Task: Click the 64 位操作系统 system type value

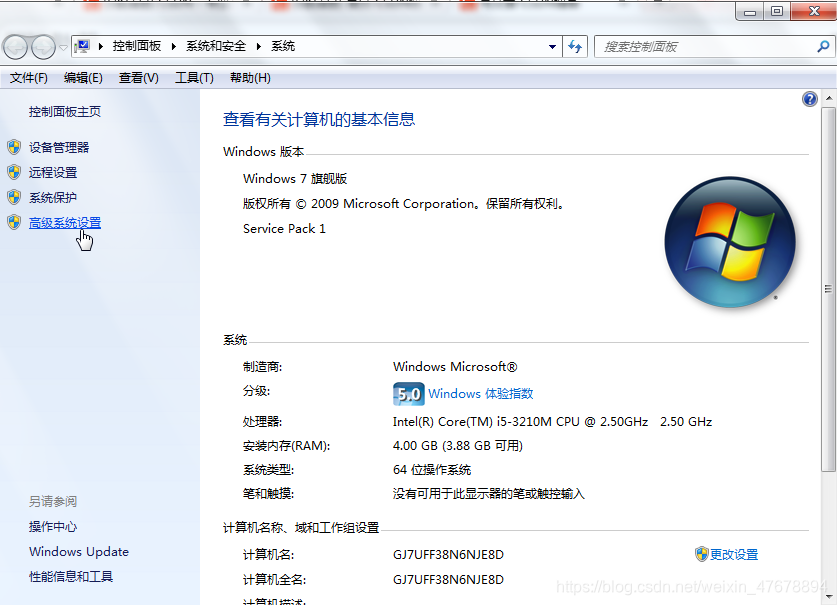Action: pos(432,470)
